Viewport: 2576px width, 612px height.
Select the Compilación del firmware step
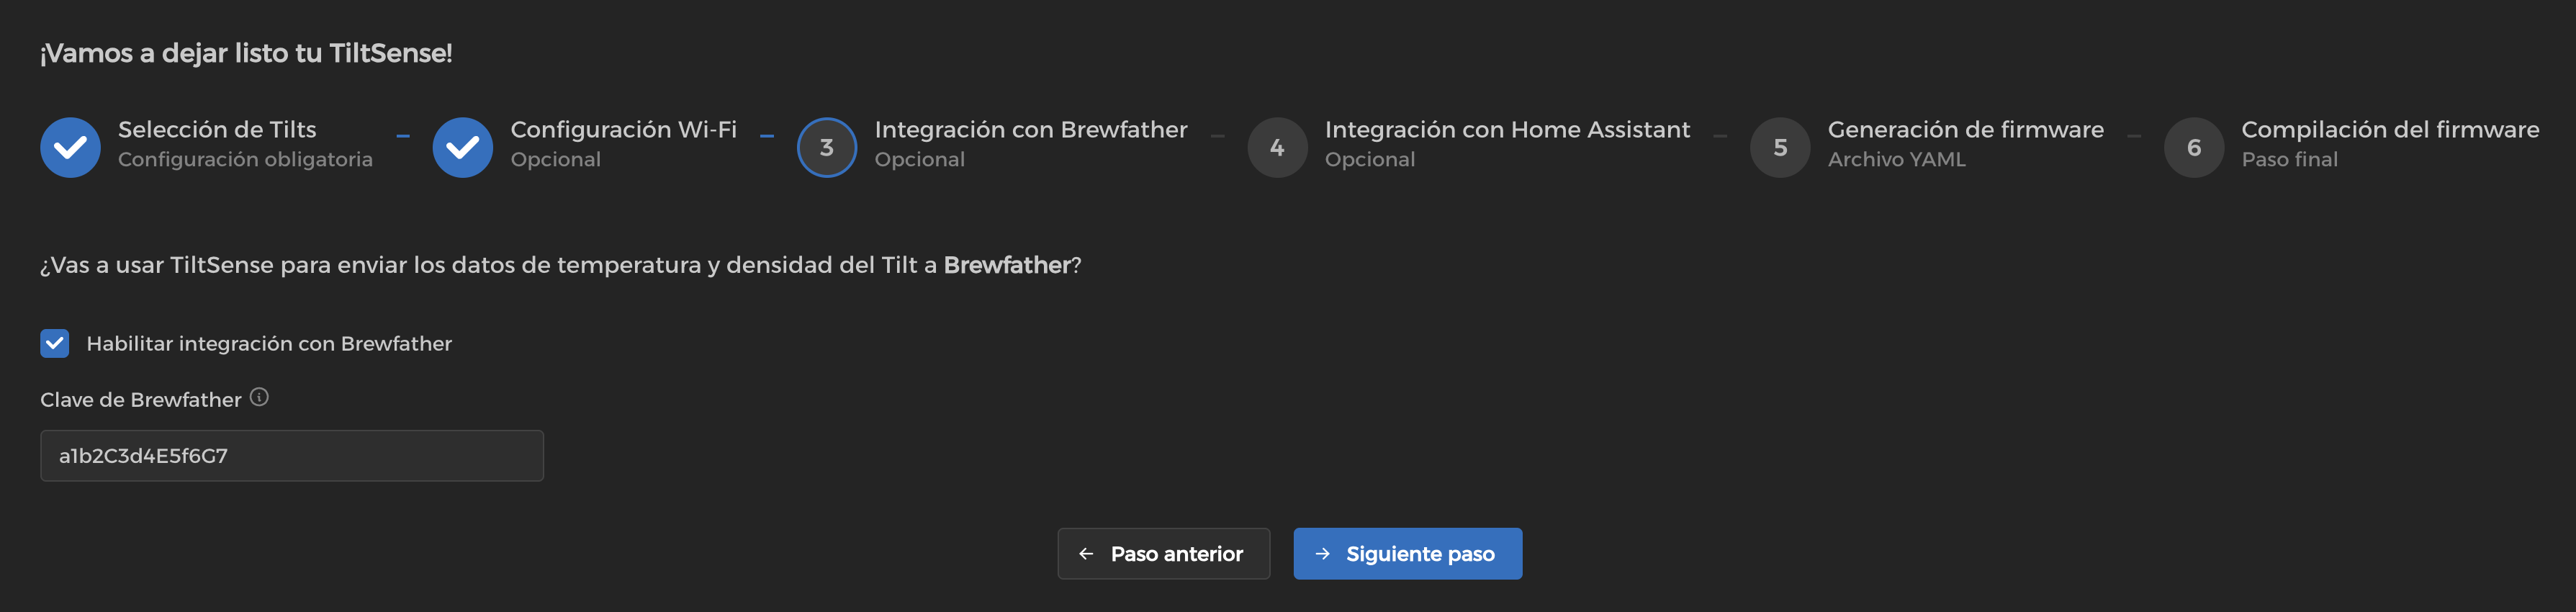(x=2390, y=130)
